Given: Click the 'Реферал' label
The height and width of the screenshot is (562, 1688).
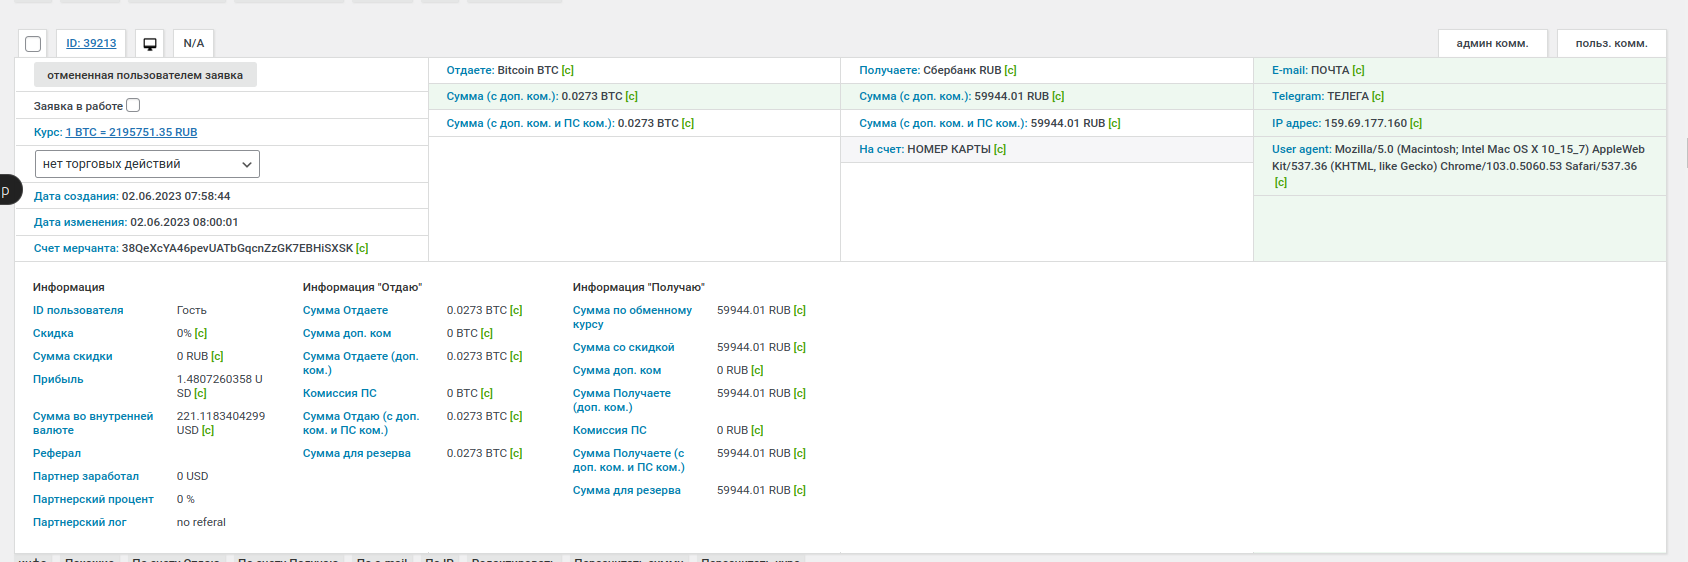Looking at the screenshot, I should point(57,453).
